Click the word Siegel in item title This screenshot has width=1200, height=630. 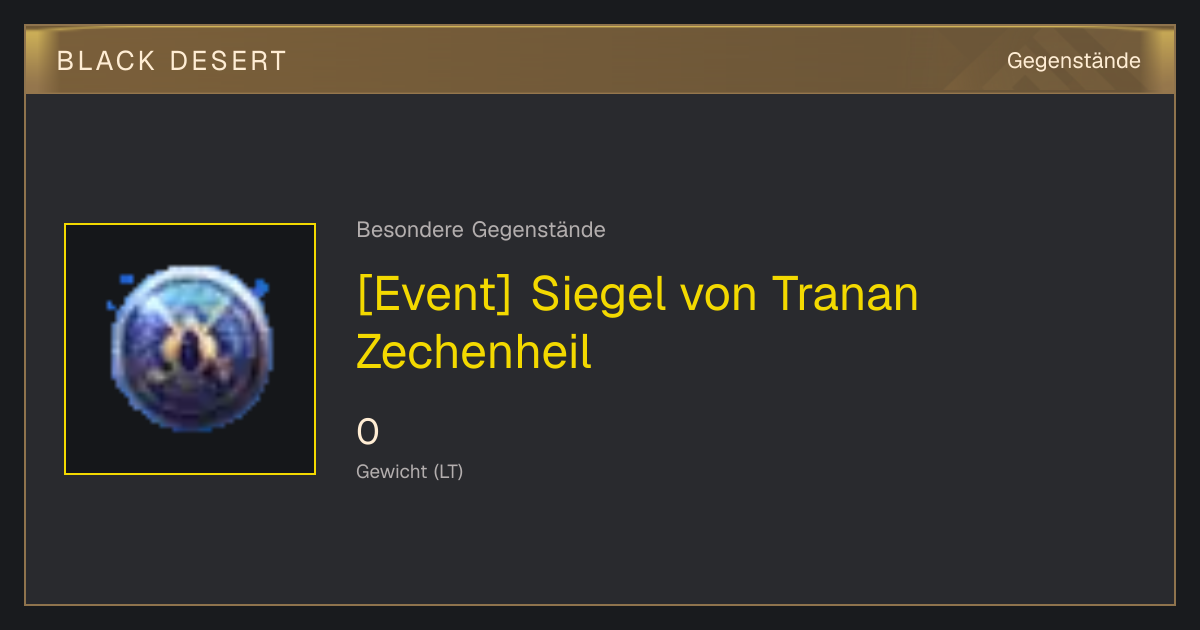point(598,294)
